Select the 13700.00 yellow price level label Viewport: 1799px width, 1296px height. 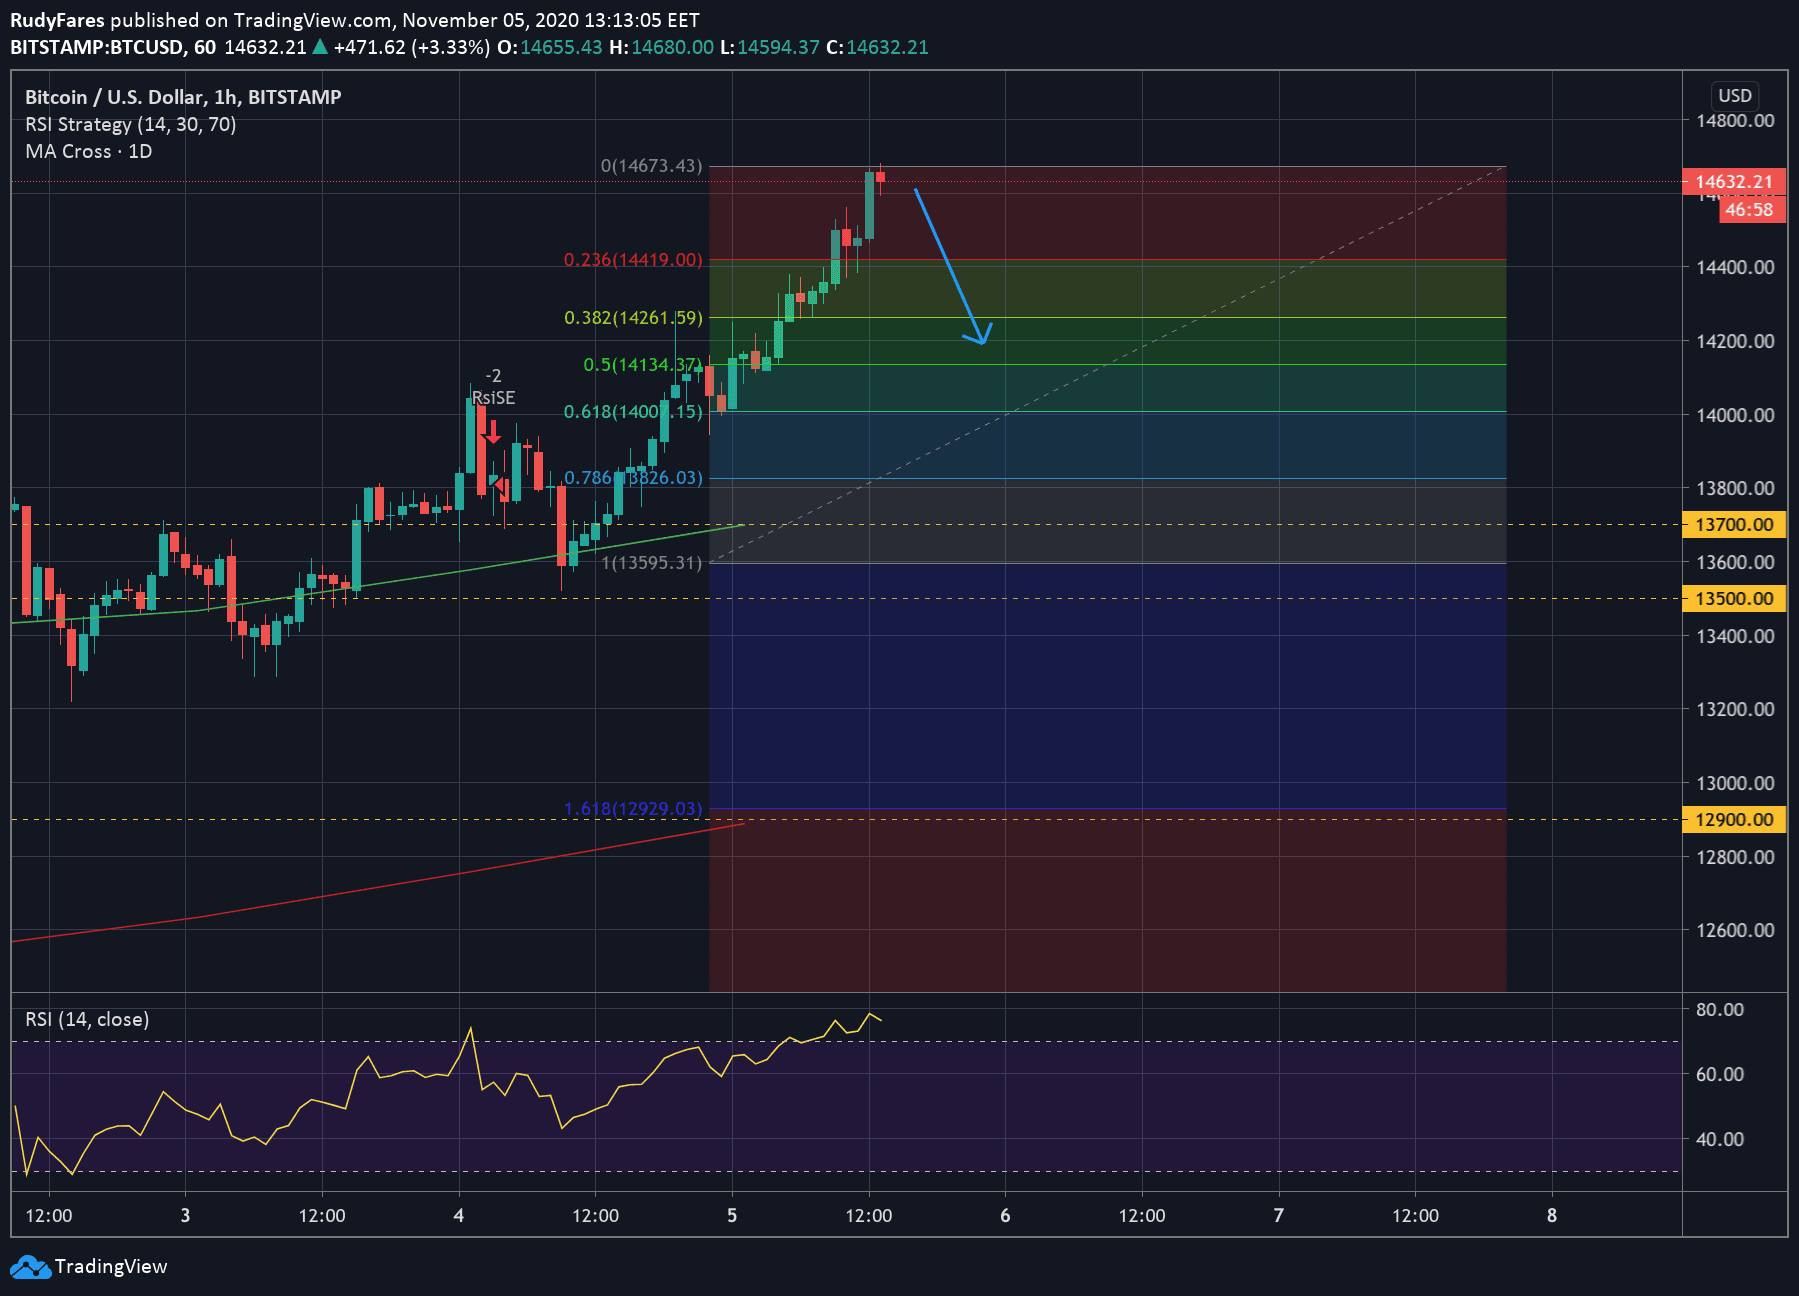[x=1734, y=525]
